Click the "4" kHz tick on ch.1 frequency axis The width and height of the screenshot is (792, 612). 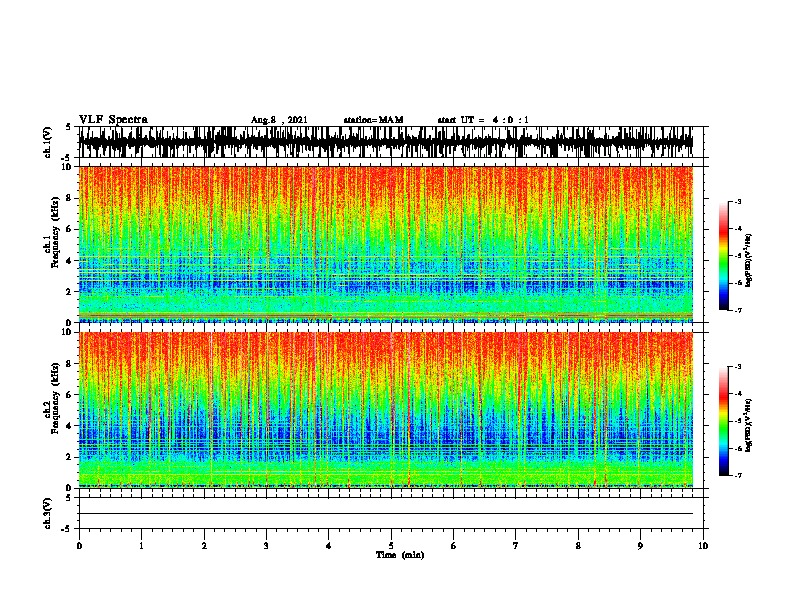70,261
